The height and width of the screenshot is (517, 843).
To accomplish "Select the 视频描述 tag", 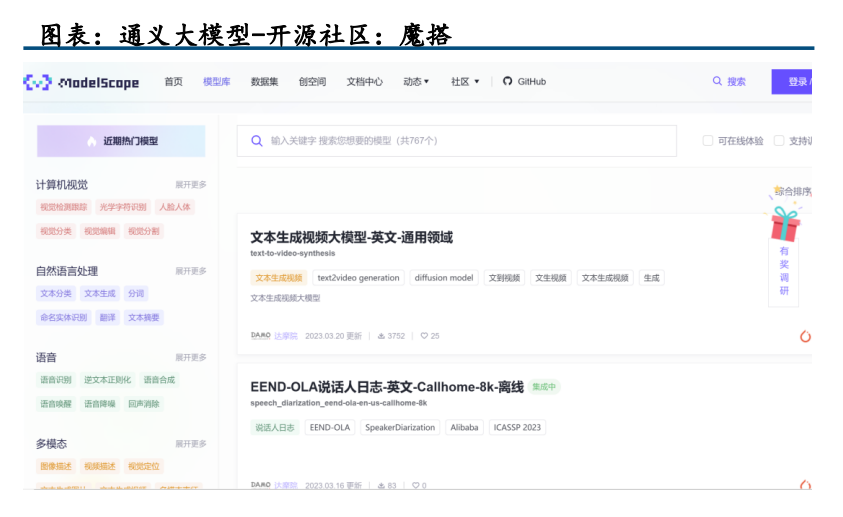I will pos(100,466).
